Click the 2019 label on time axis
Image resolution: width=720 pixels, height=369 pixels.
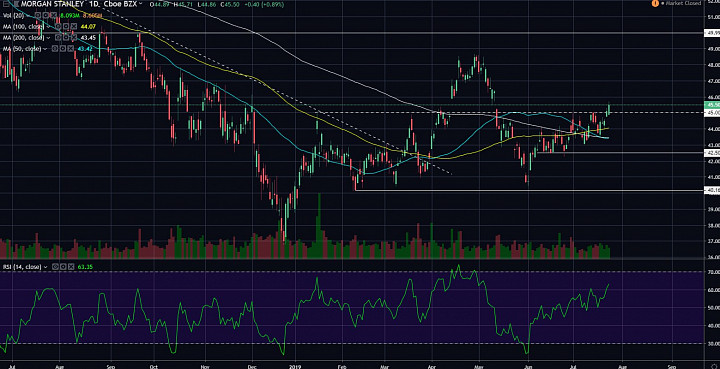[x=295, y=366]
